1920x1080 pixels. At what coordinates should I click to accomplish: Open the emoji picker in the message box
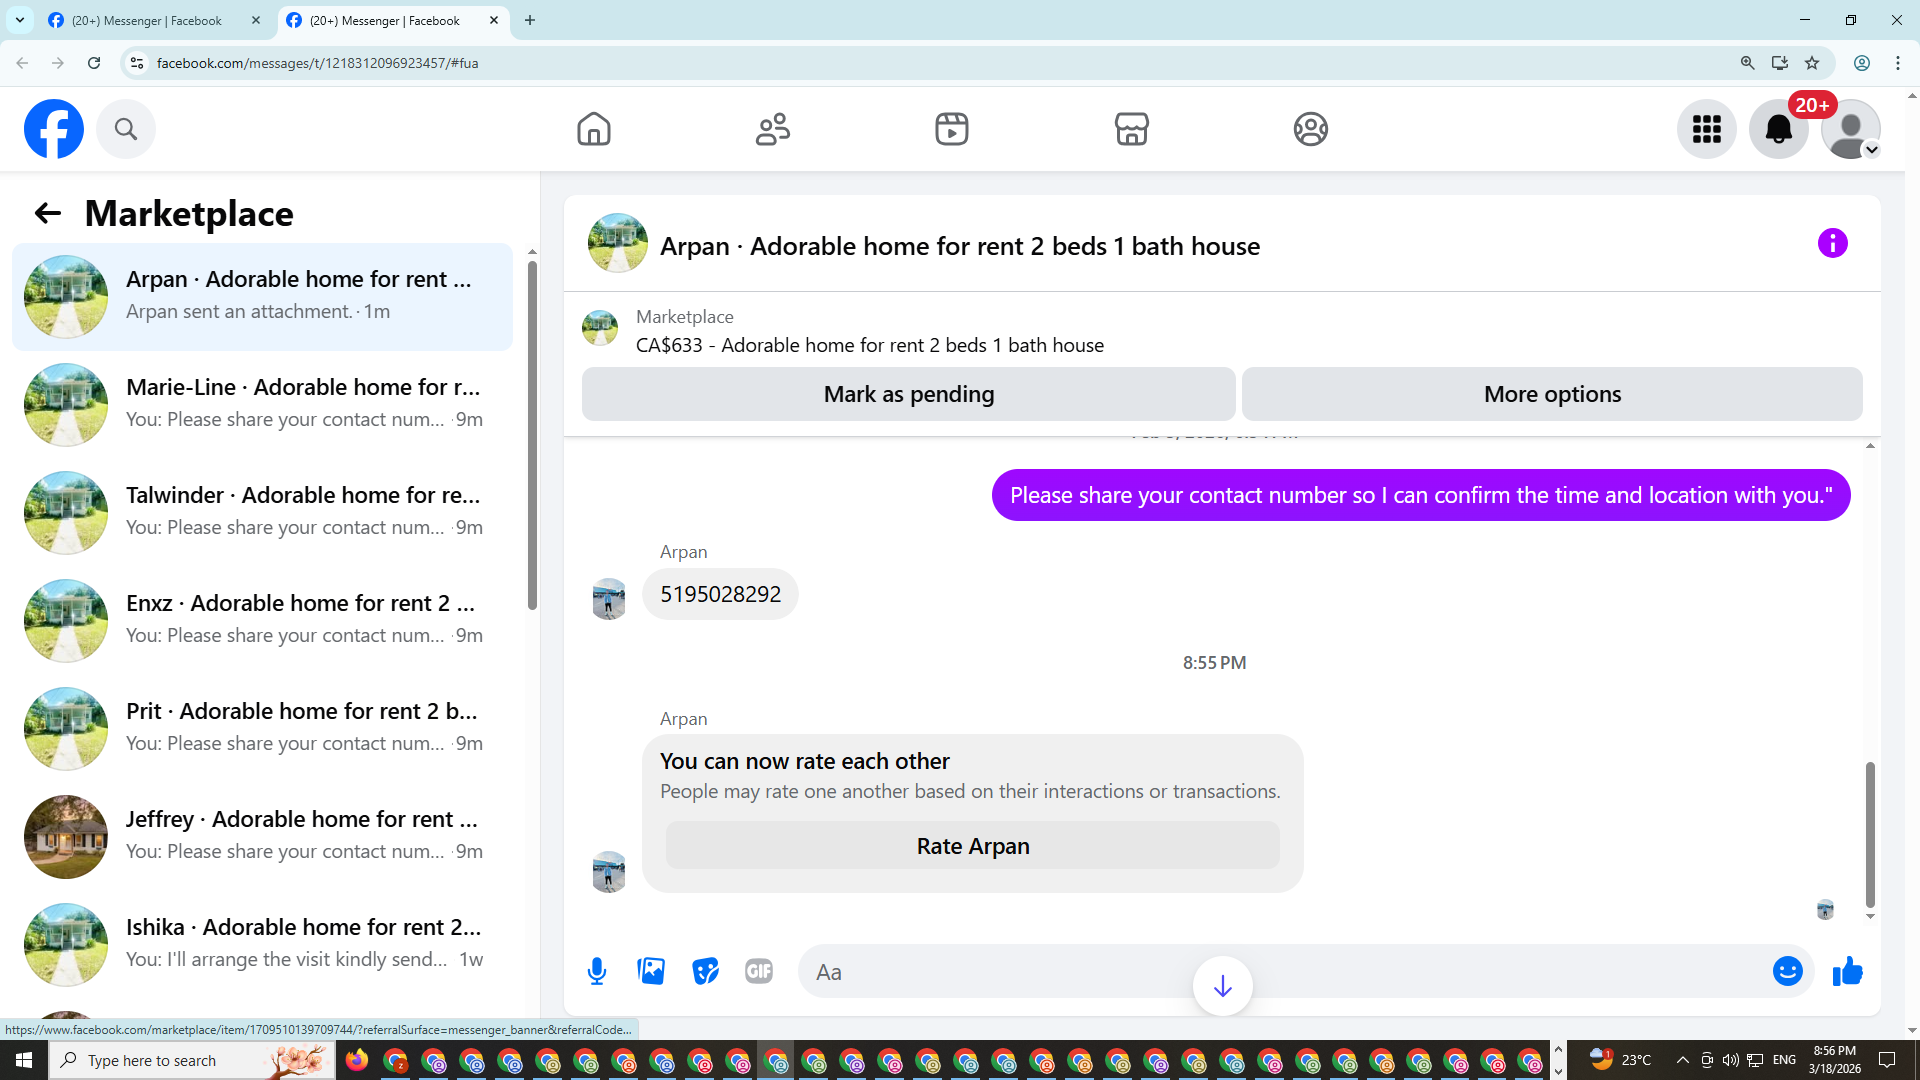[x=1787, y=971]
